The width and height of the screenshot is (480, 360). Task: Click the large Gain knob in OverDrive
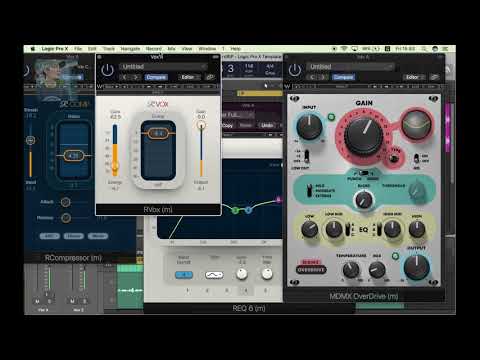click(x=364, y=136)
